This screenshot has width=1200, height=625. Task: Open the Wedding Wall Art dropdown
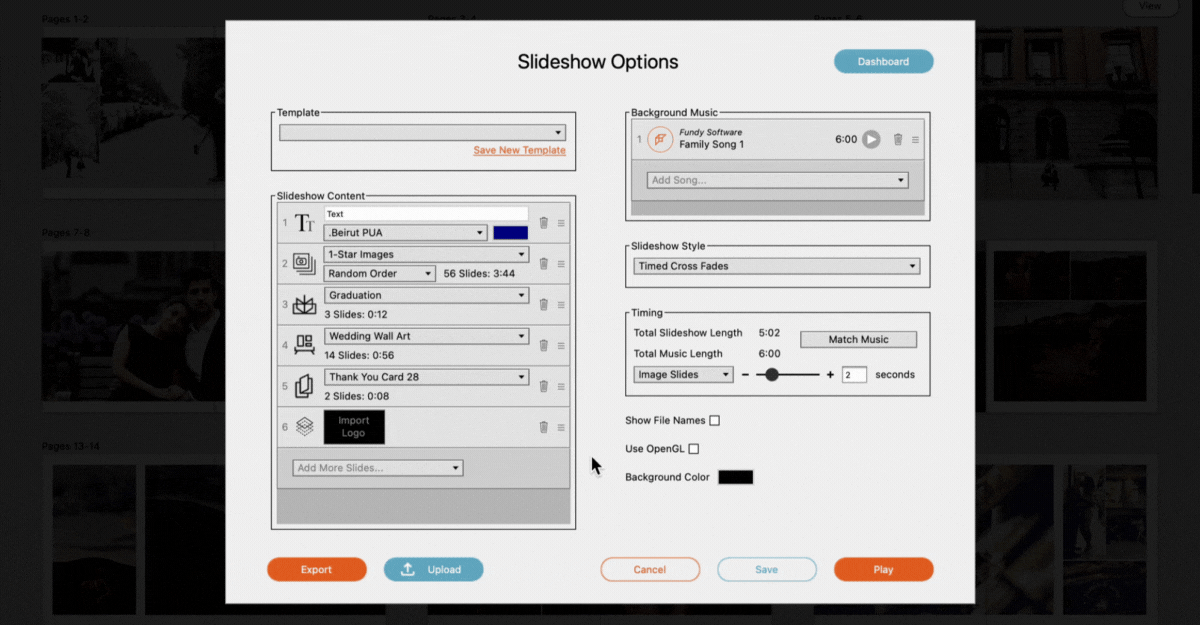click(426, 337)
